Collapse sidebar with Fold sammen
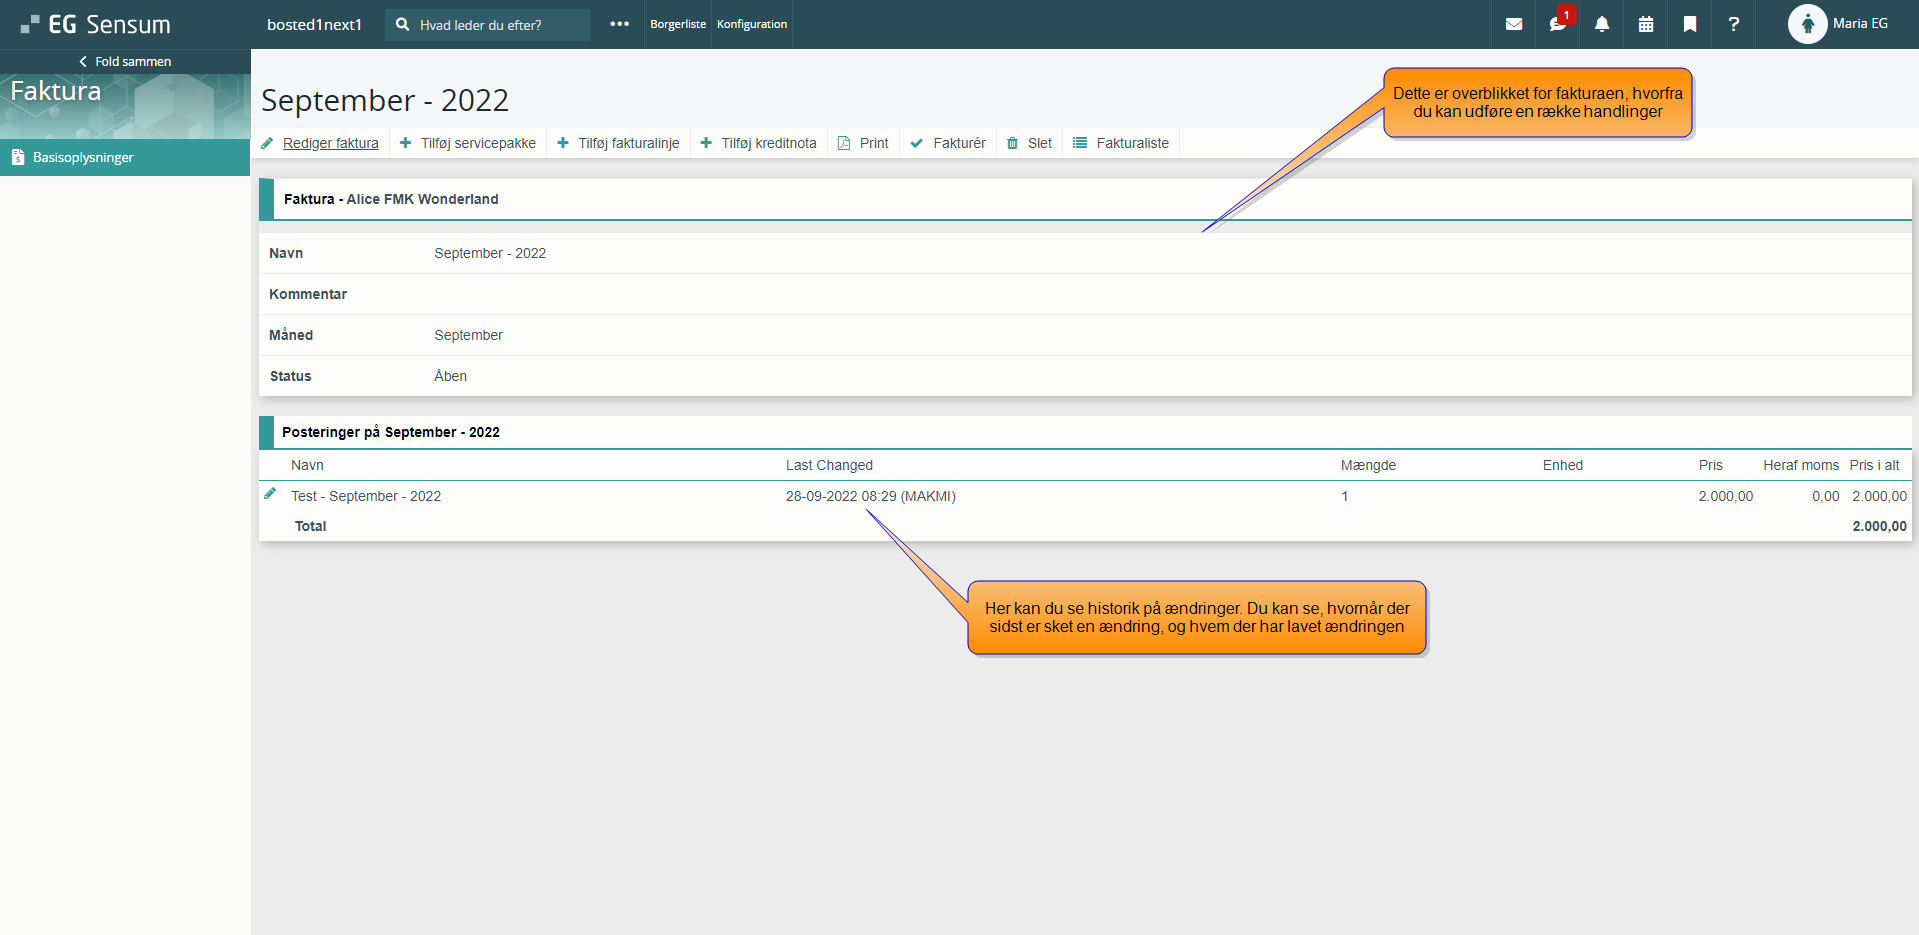Image resolution: width=1919 pixels, height=935 pixels. pos(125,61)
